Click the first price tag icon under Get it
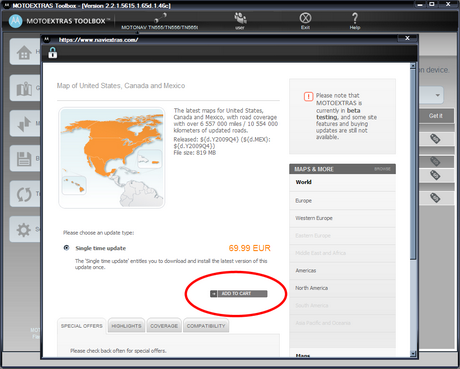Viewport: 460px width, 369px height. 435,139
